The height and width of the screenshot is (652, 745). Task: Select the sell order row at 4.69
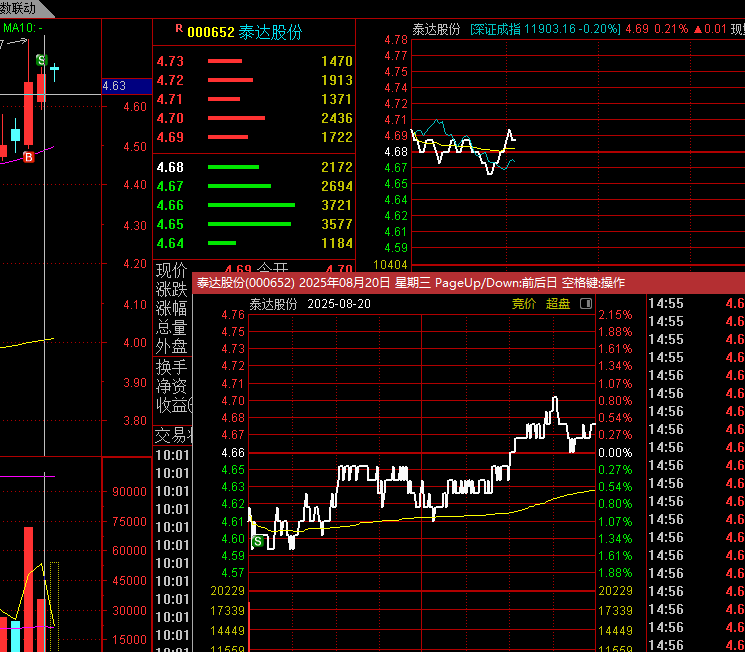point(254,137)
